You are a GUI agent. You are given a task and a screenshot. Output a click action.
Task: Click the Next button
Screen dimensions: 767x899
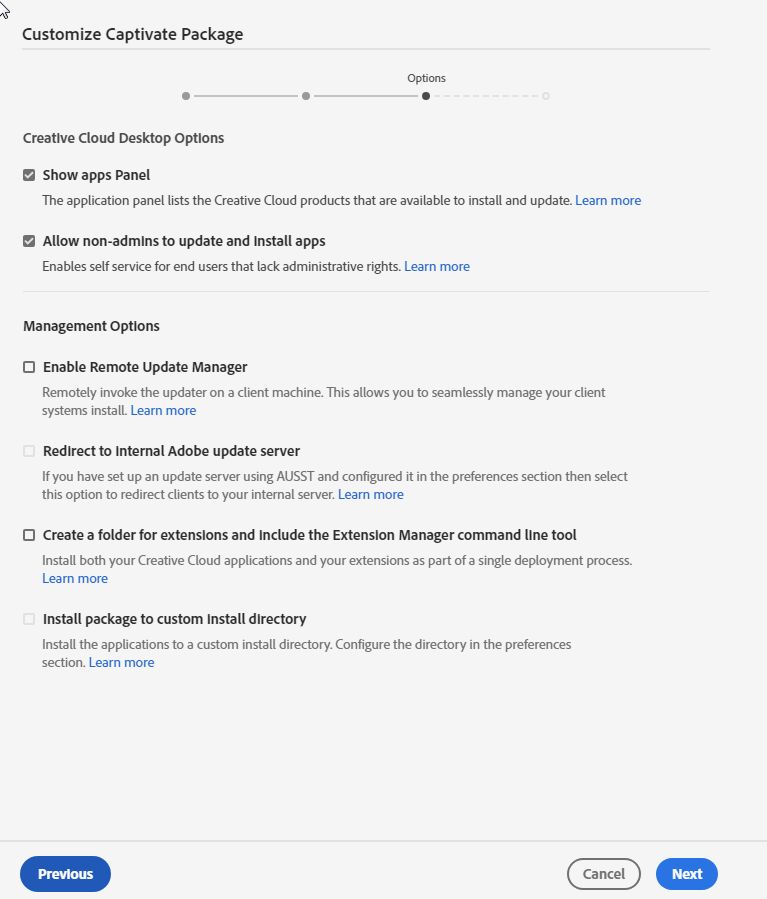coord(686,874)
